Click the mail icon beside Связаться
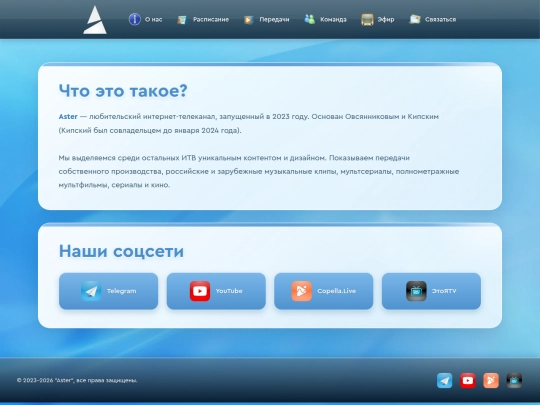 tap(415, 19)
